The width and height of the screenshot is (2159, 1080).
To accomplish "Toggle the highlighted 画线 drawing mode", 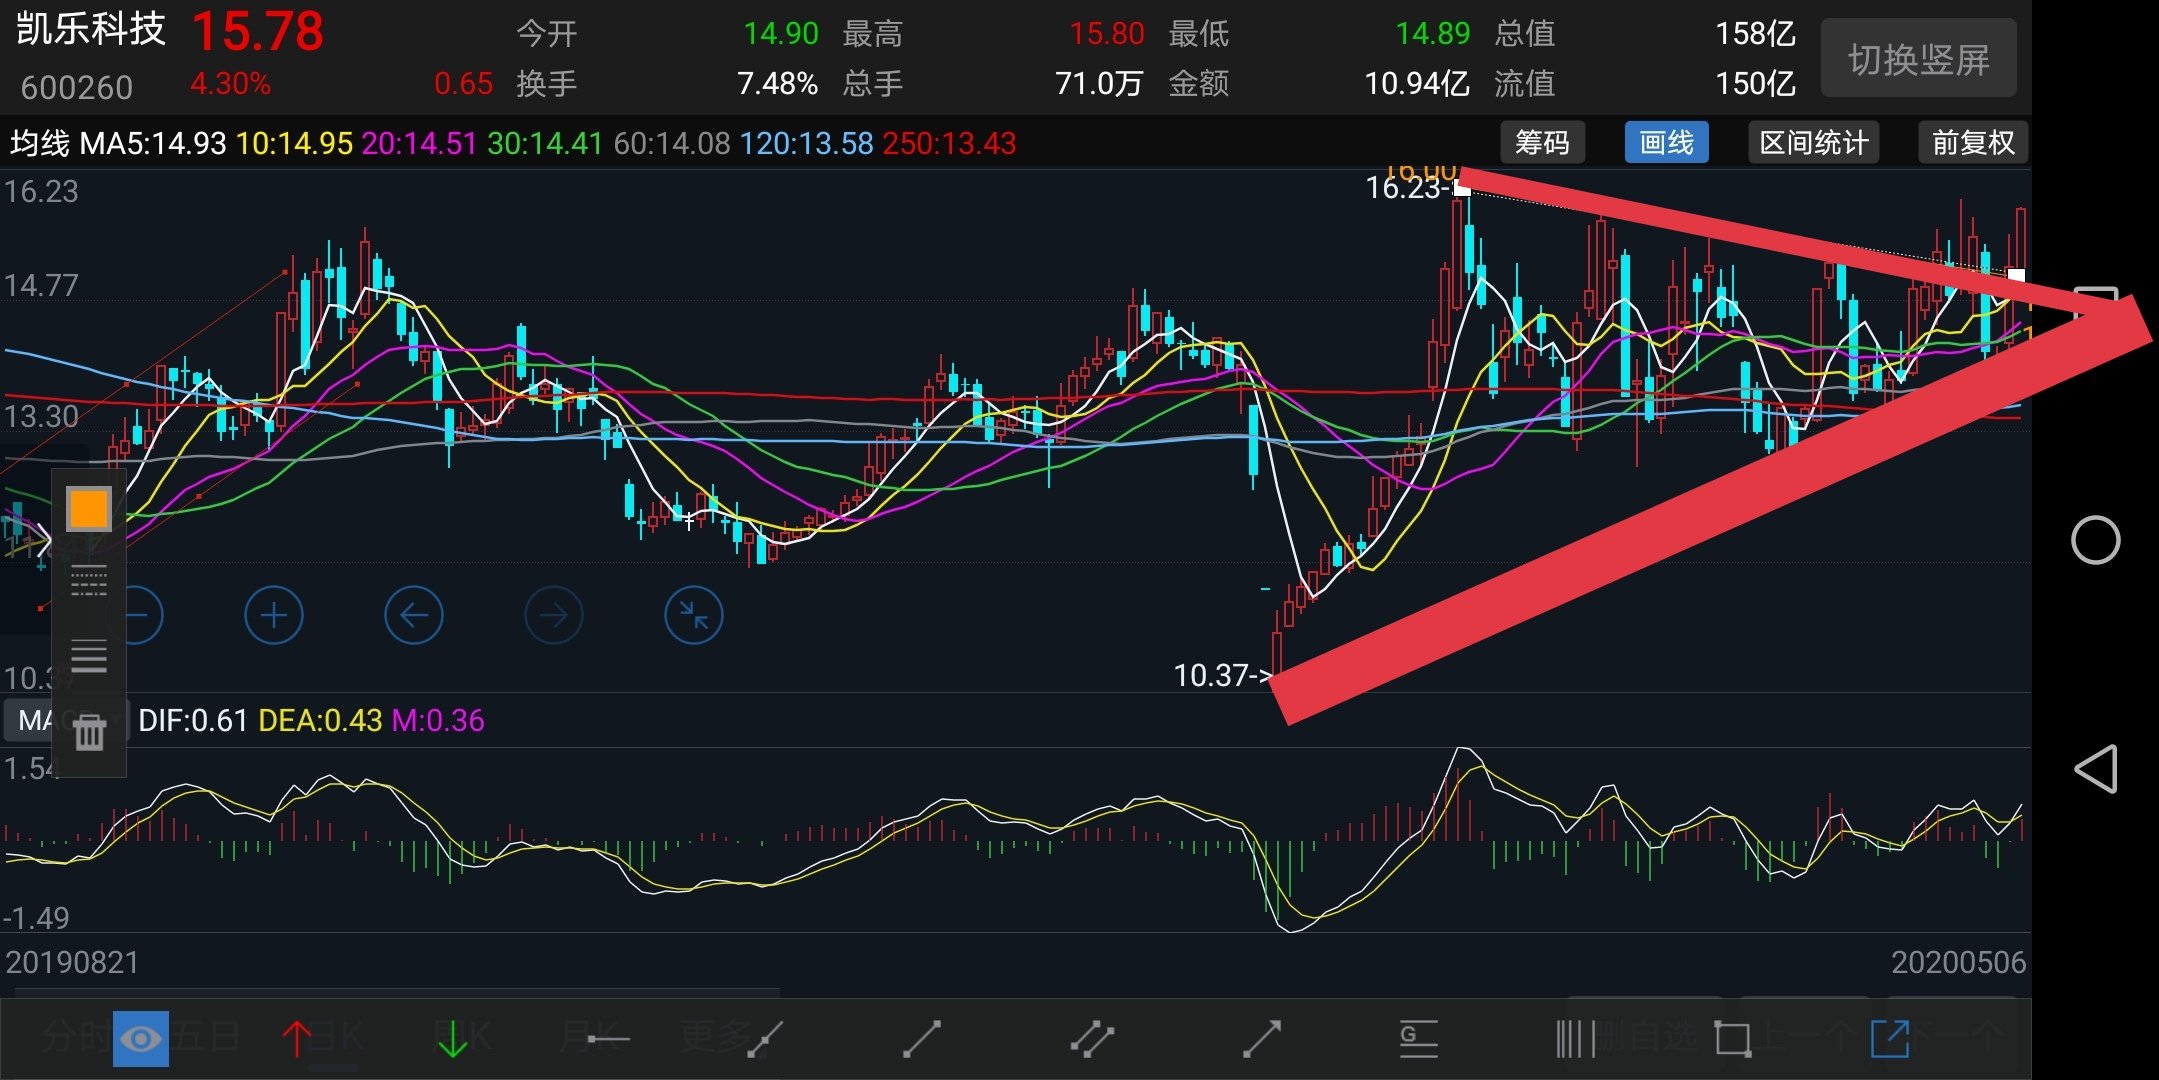I will [x=1667, y=143].
